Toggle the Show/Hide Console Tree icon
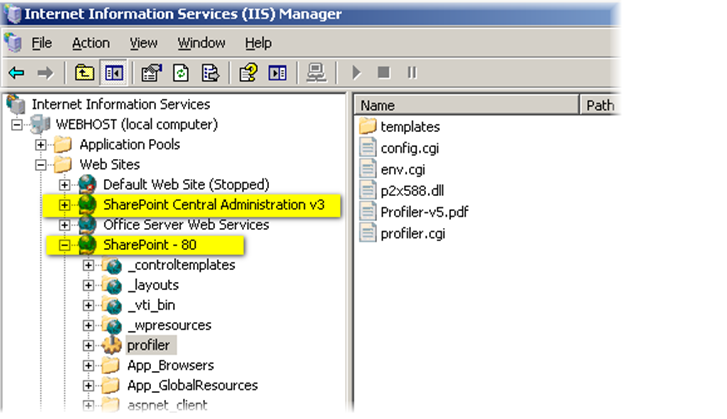Viewport: 727px width, 419px height. pyautogui.click(x=114, y=73)
